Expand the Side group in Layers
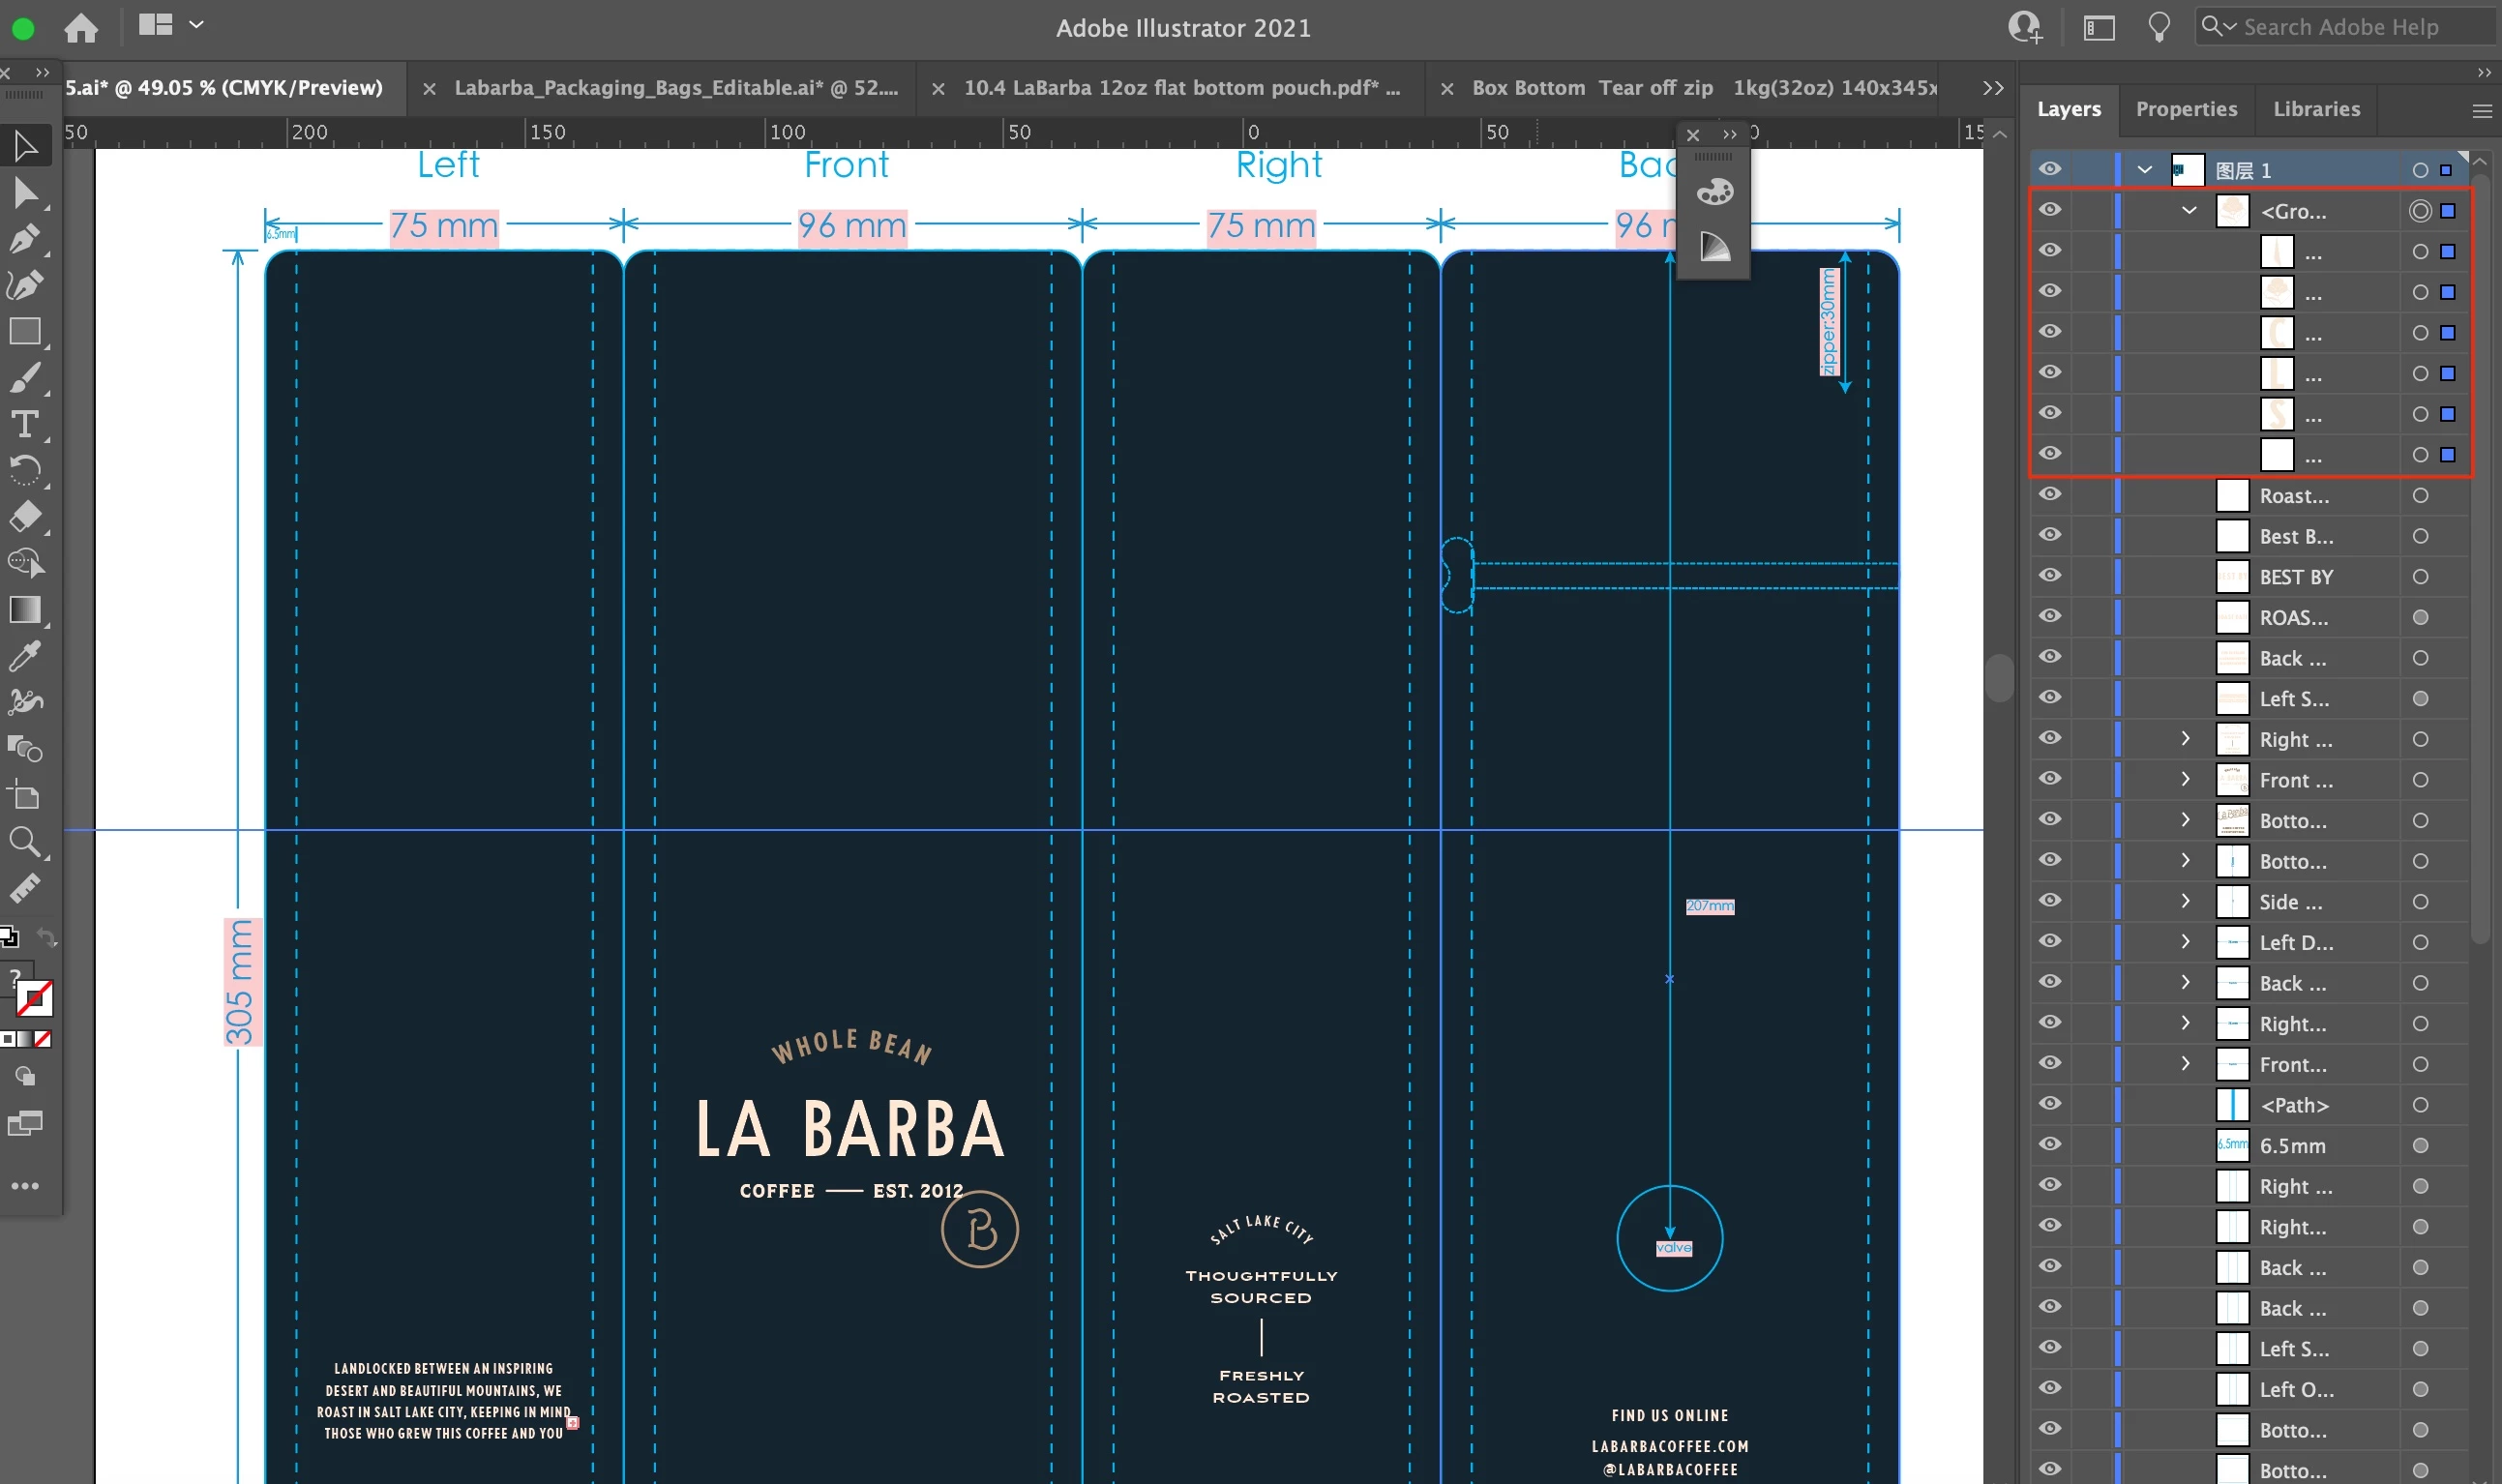The image size is (2502, 1484). coord(2185,901)
